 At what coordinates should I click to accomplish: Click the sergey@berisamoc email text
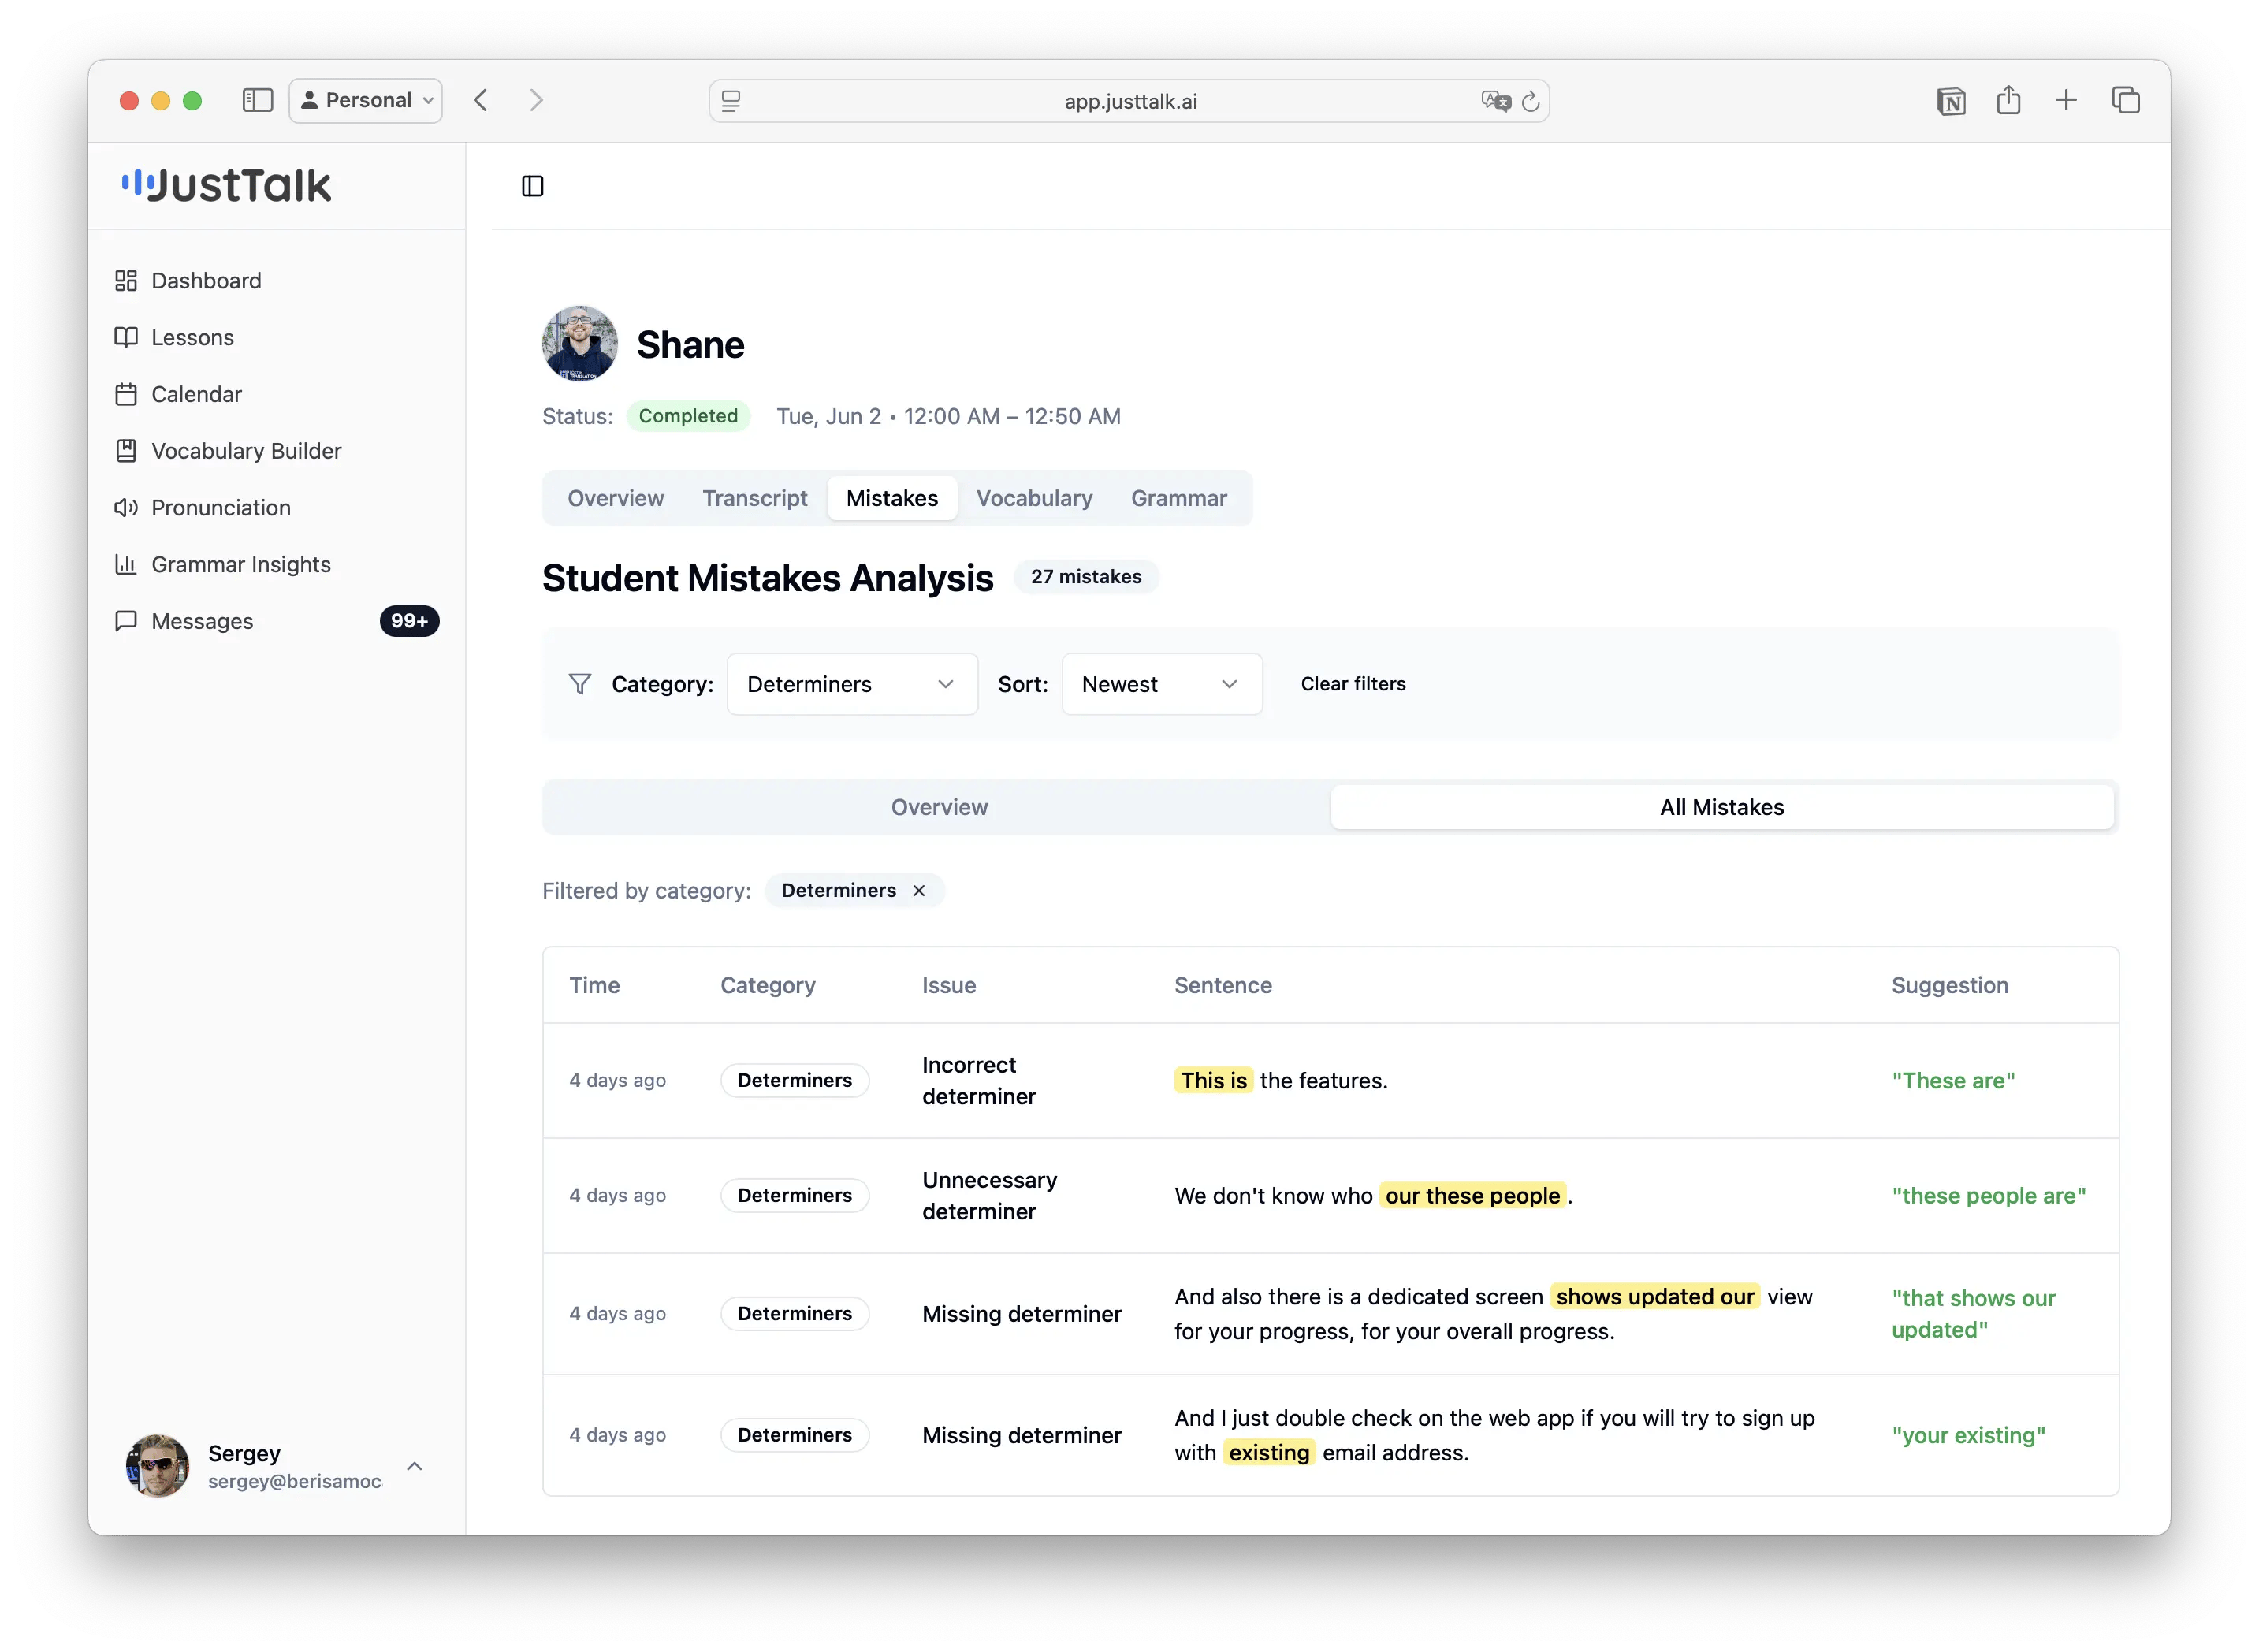pos(294,1482)
